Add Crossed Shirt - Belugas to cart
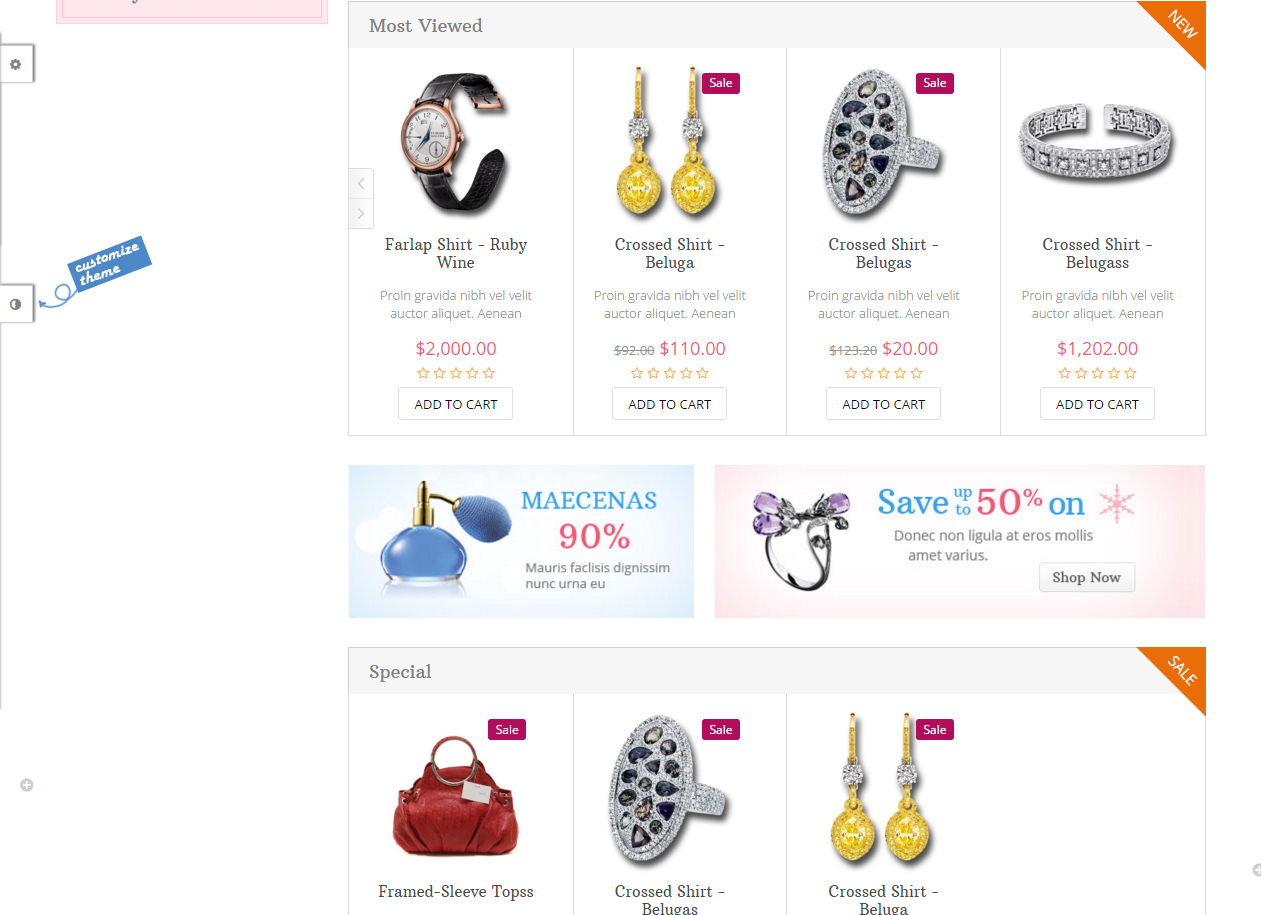The image size is (1261, 915). point(883,404)
